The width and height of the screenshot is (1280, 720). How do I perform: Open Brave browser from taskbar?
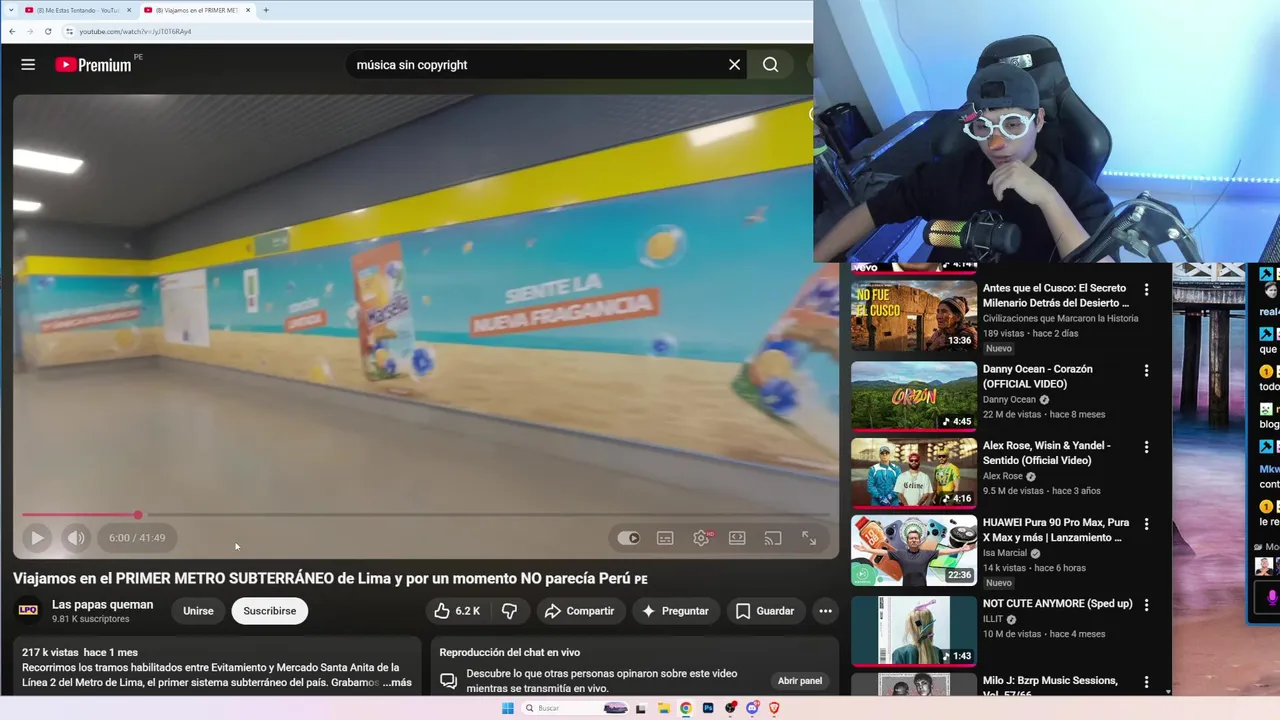point(774,708)
